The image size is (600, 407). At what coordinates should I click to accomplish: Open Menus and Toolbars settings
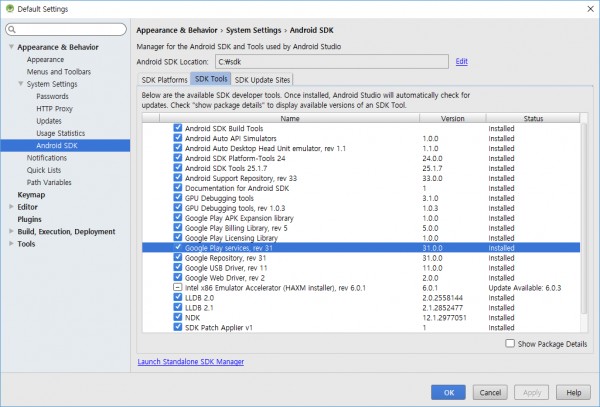tap(59, 72)
